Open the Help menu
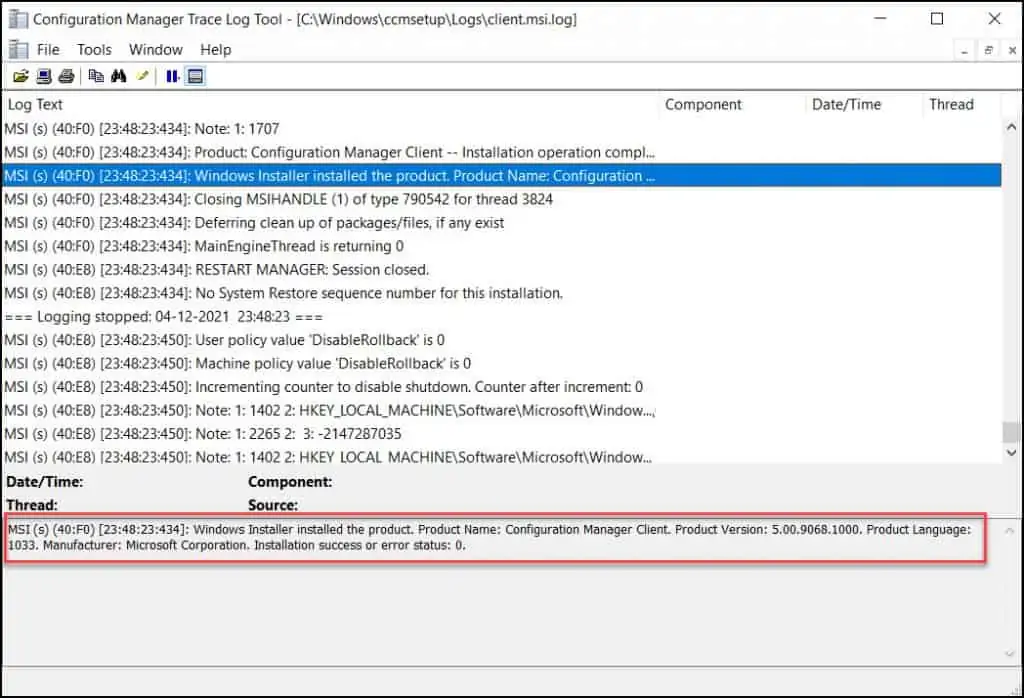 click(216, 50)
